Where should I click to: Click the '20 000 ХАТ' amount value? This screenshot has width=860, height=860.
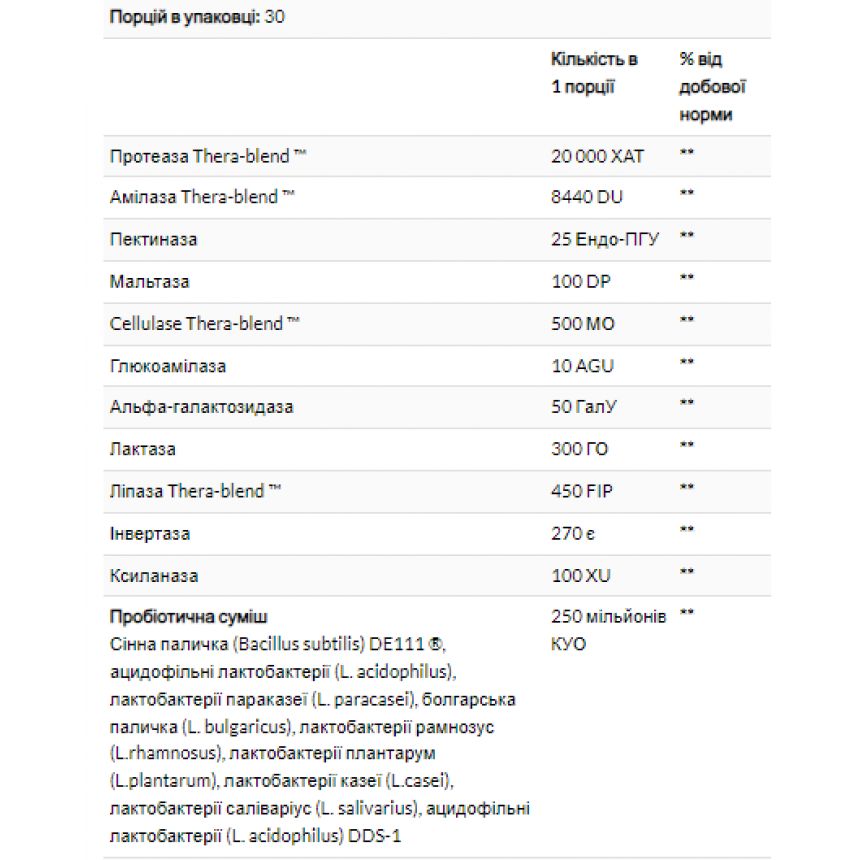click(x=597, y=156)
